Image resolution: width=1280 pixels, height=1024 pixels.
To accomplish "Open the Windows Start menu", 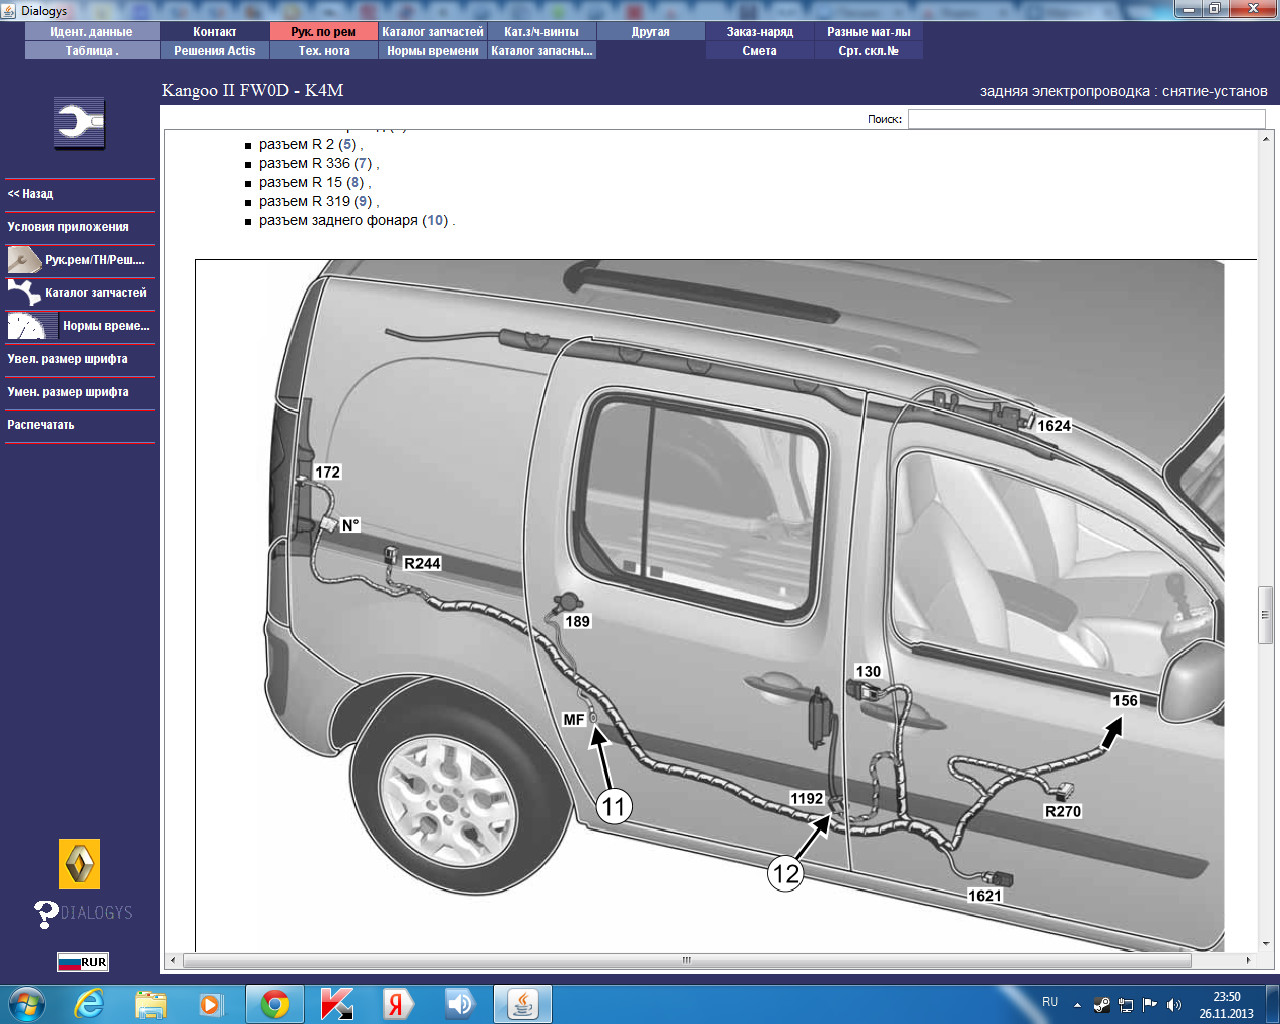I will pyautogui.click(x=27, y=1004).
